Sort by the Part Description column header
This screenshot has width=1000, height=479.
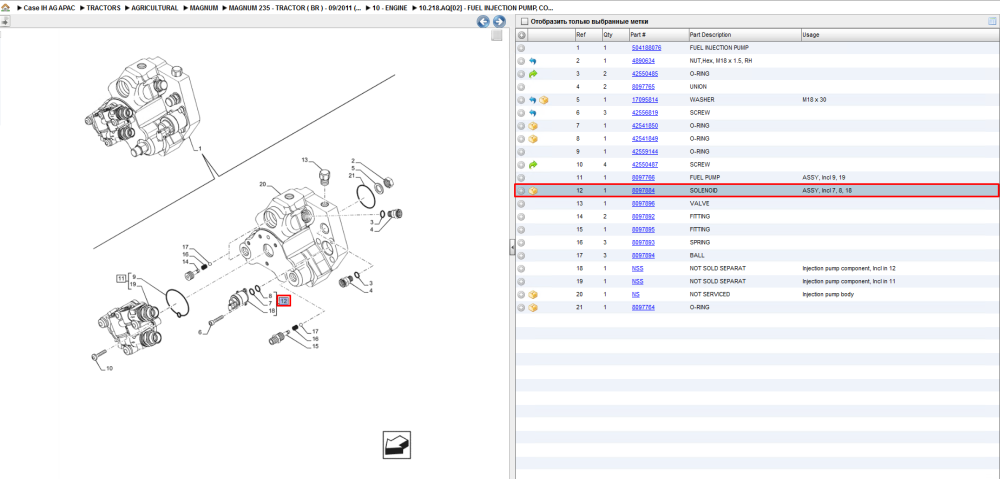point(710,34)
